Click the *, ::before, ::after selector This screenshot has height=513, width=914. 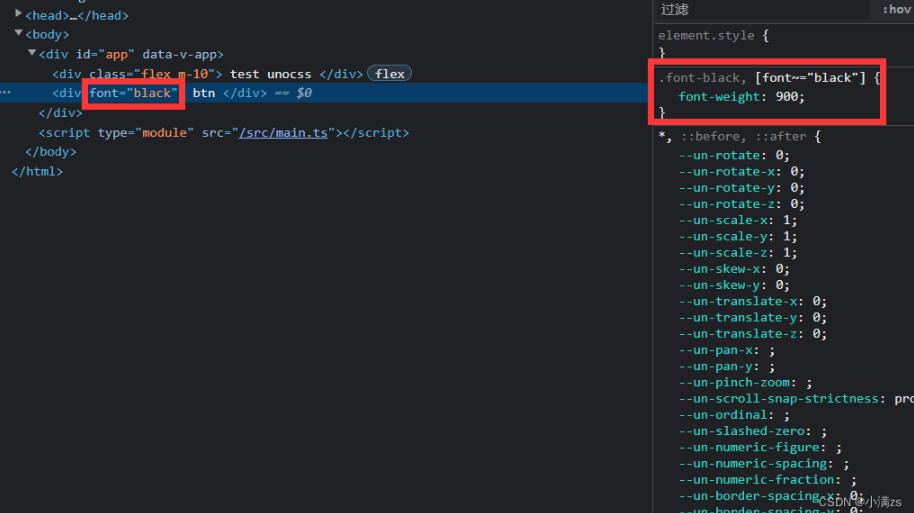coord(733,136)
